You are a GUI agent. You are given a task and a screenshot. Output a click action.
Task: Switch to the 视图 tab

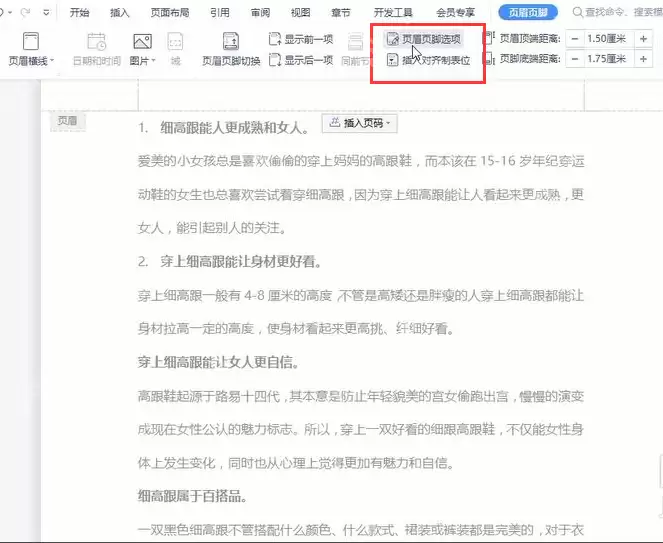pos(300,12)
